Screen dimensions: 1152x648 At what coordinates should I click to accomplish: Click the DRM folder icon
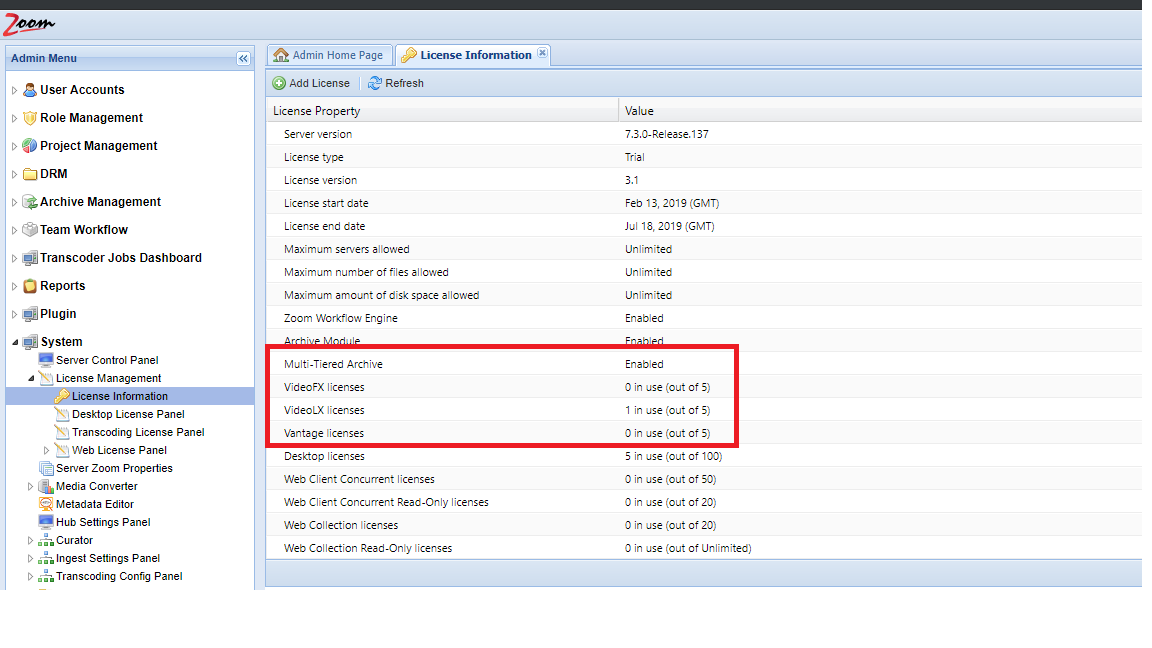coord(30,173)
